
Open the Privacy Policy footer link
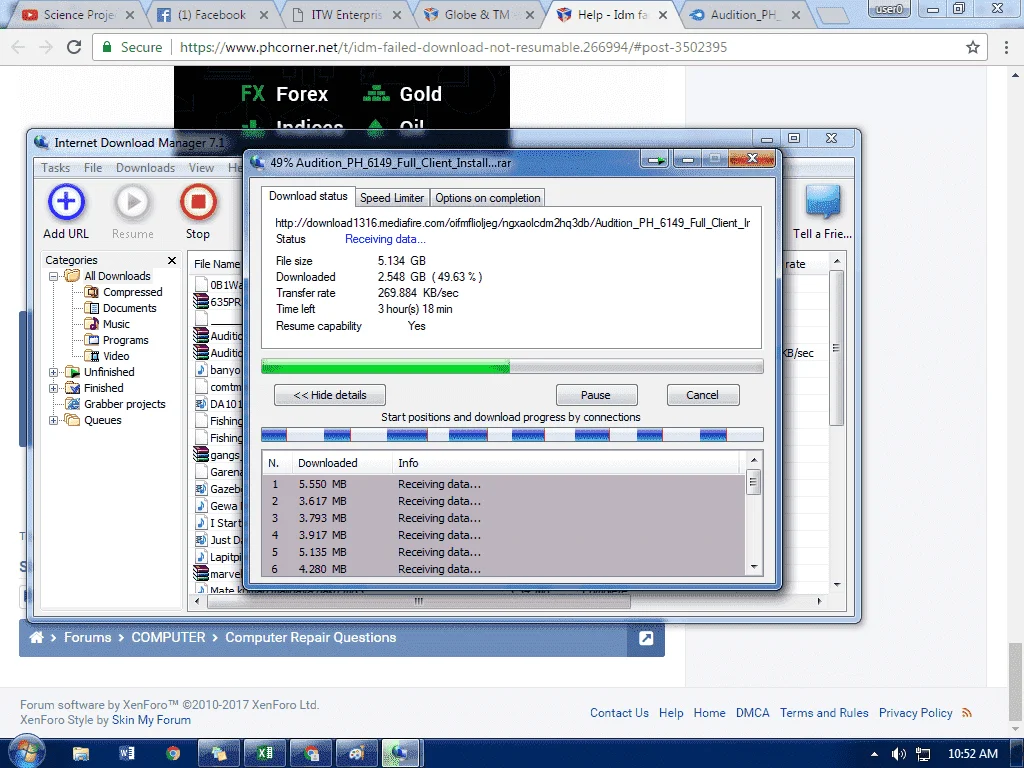pos(915,713)
